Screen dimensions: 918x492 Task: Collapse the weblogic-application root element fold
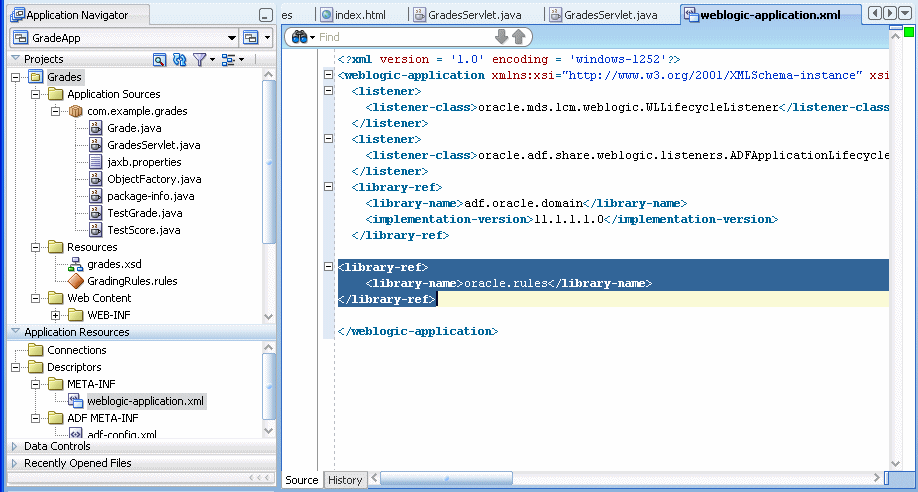click(328, 75)
